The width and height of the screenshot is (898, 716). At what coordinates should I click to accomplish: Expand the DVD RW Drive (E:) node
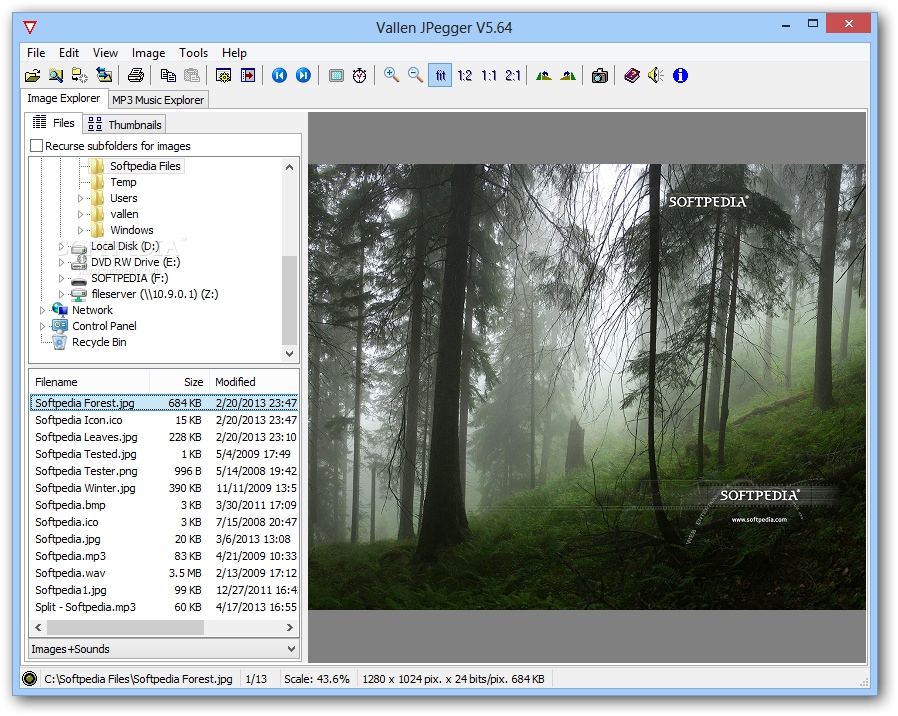(61, 262)
